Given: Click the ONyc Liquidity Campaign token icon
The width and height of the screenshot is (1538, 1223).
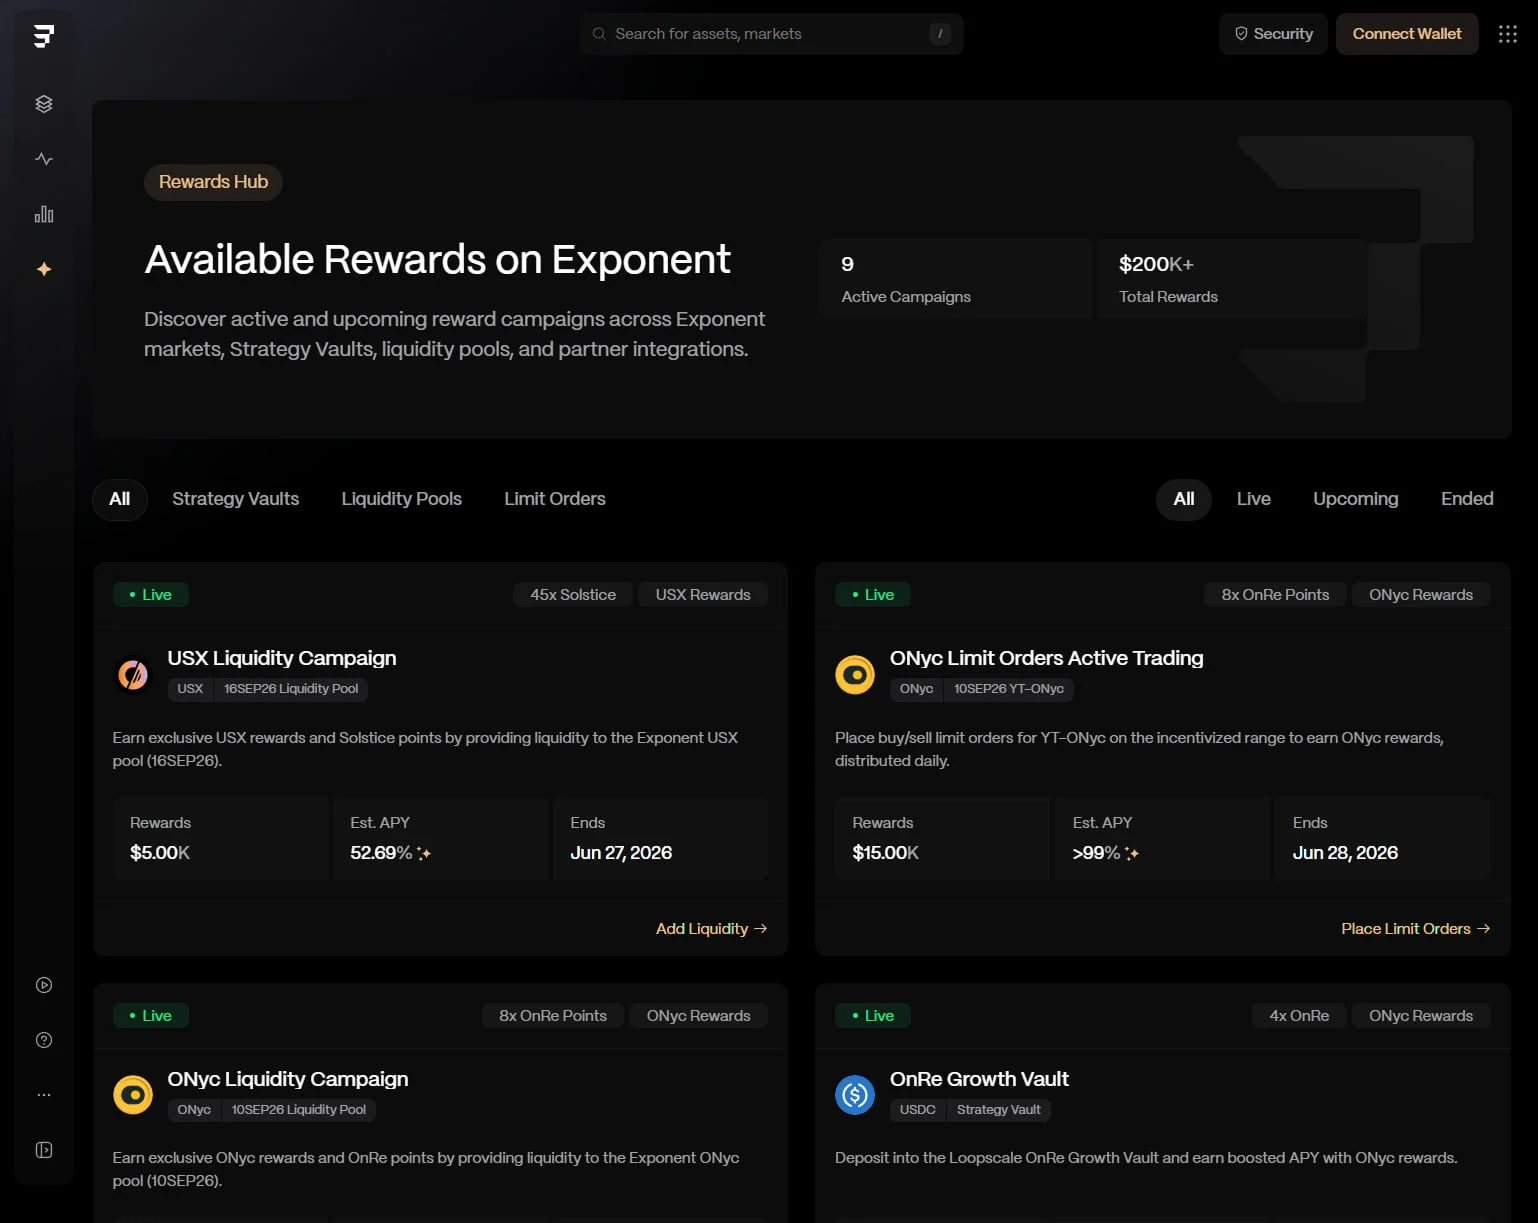Looking at the screenshot, I should 133,1095.
